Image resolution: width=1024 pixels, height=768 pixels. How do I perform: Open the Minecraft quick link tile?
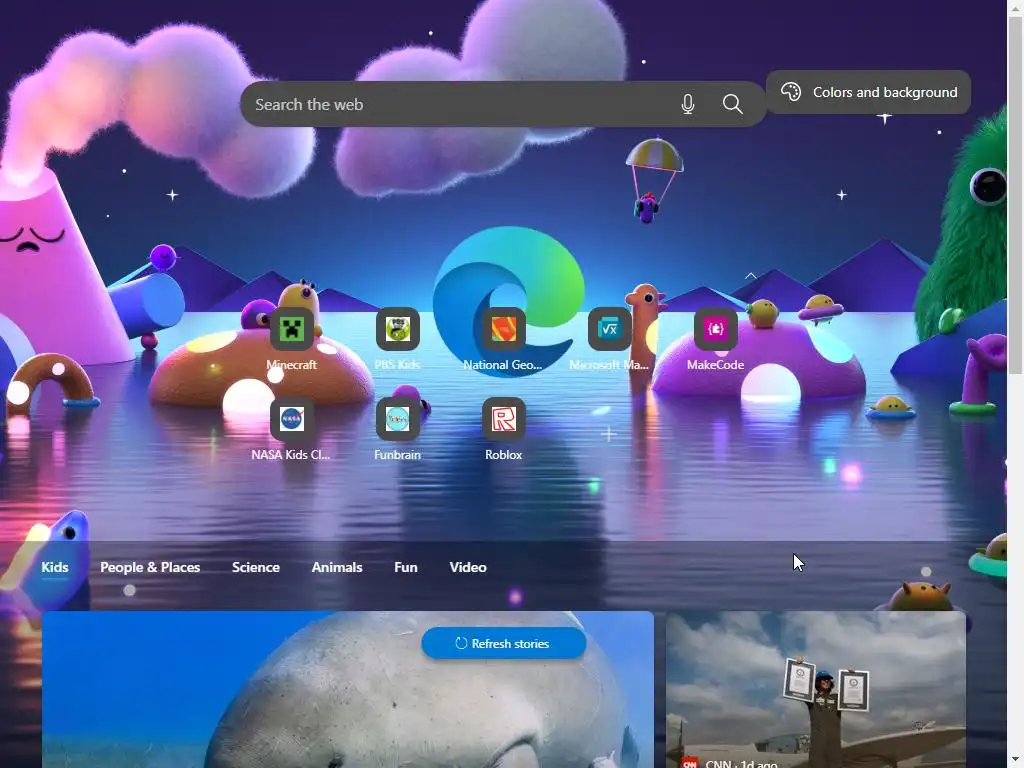point(291,329)
